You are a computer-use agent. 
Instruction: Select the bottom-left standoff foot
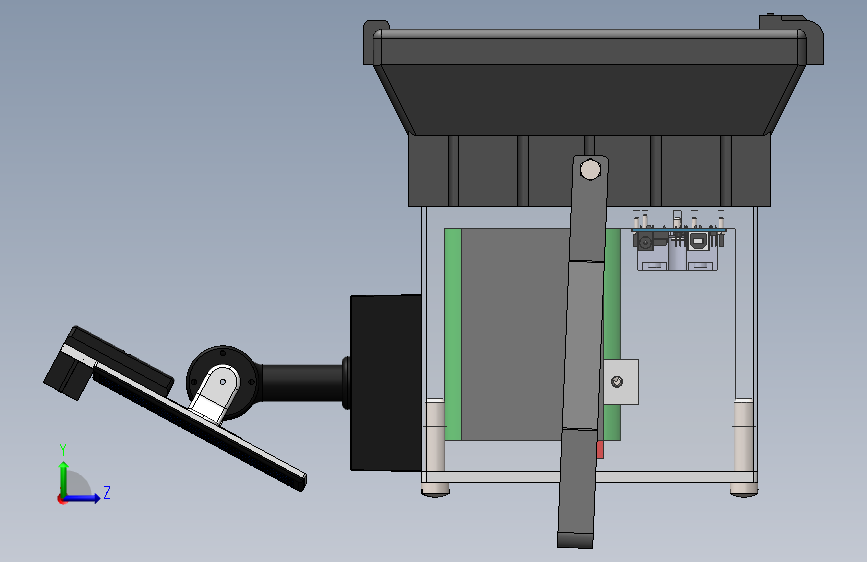click(435, 490)
